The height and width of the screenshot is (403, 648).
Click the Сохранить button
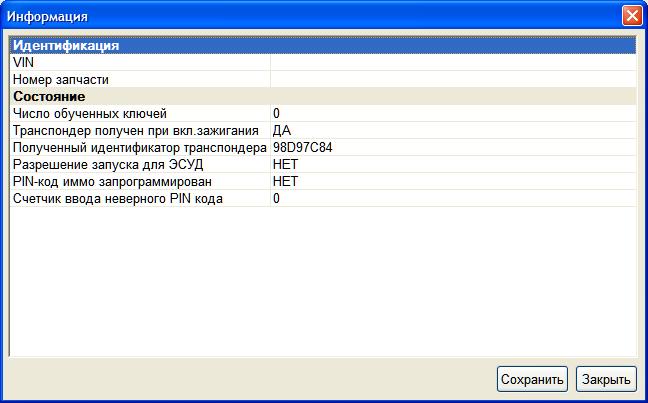(x=532, y=379)
